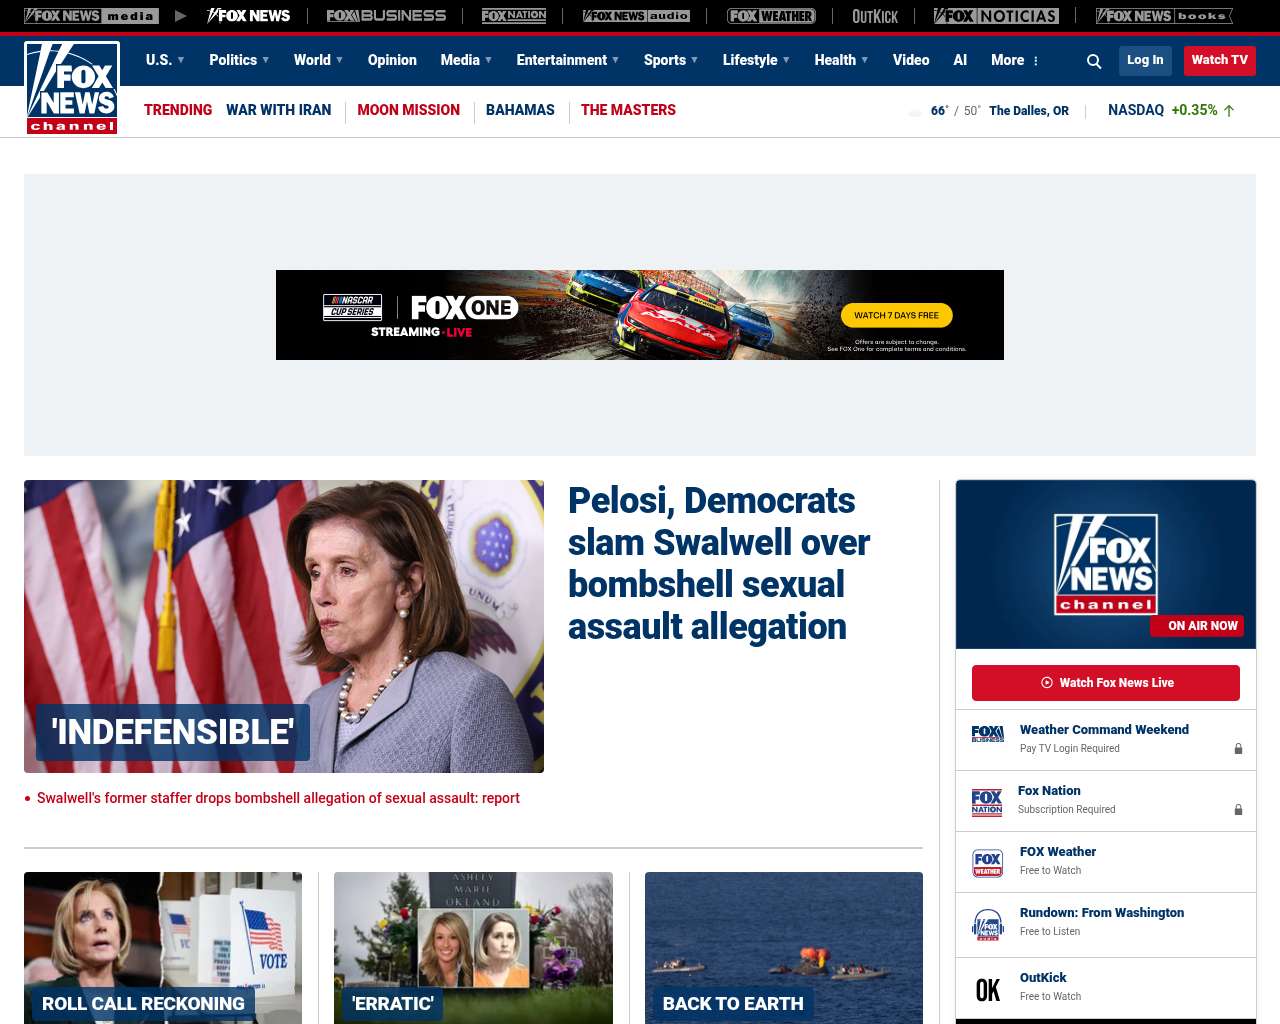Expand the U.S. dropdown menu

[x=165, y=60]
